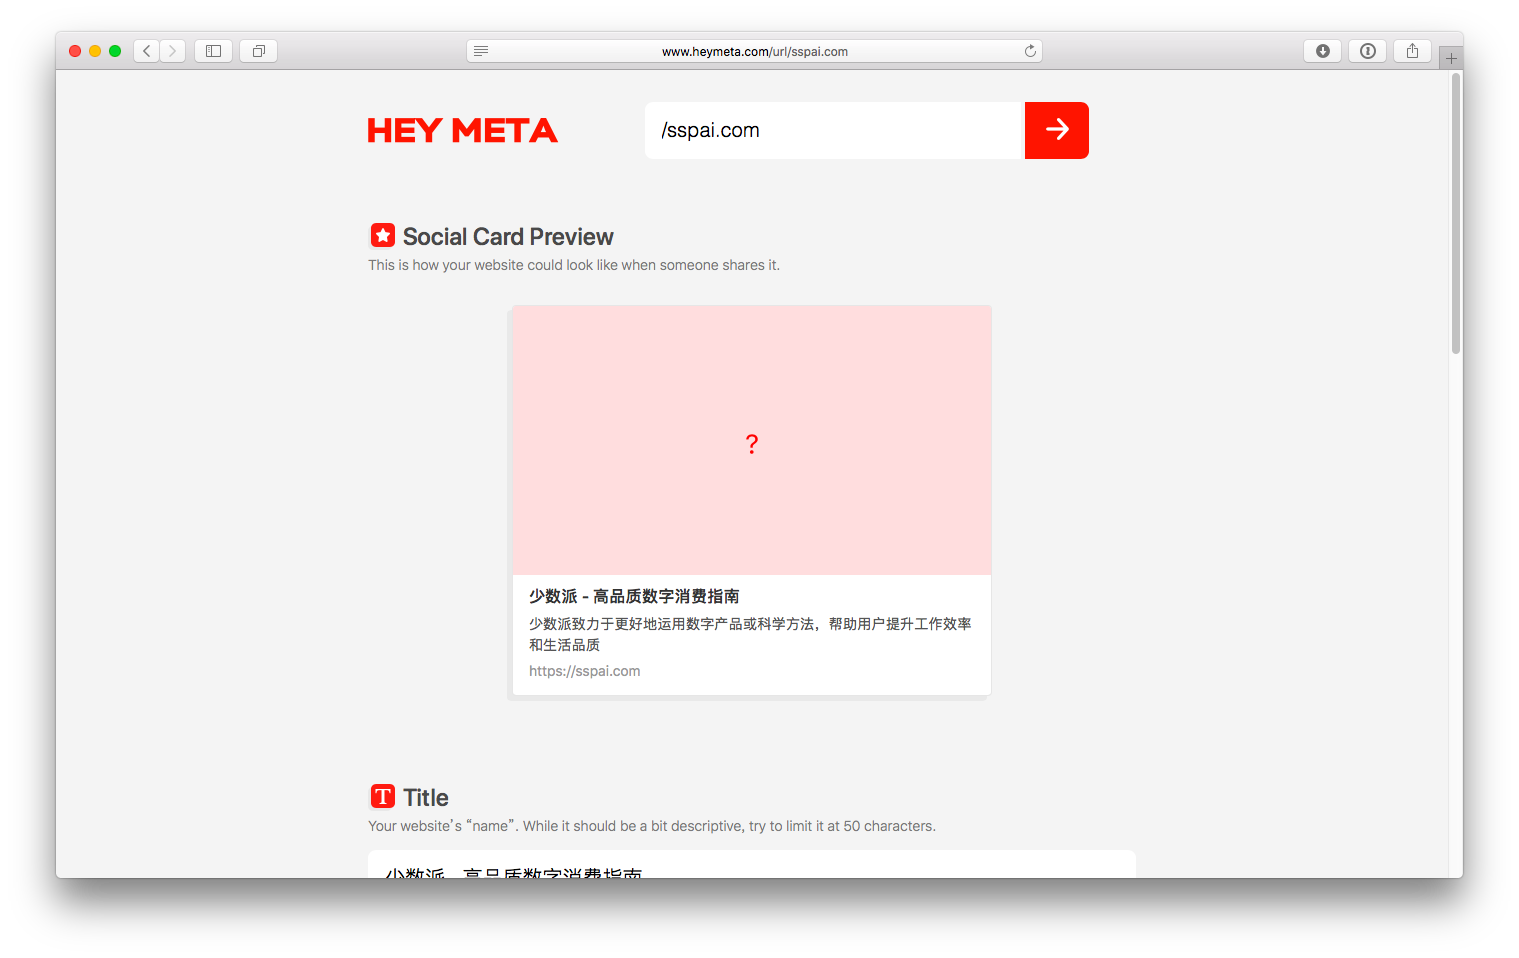
Task: Click the HEY META logo
Action: click(462, 130)
